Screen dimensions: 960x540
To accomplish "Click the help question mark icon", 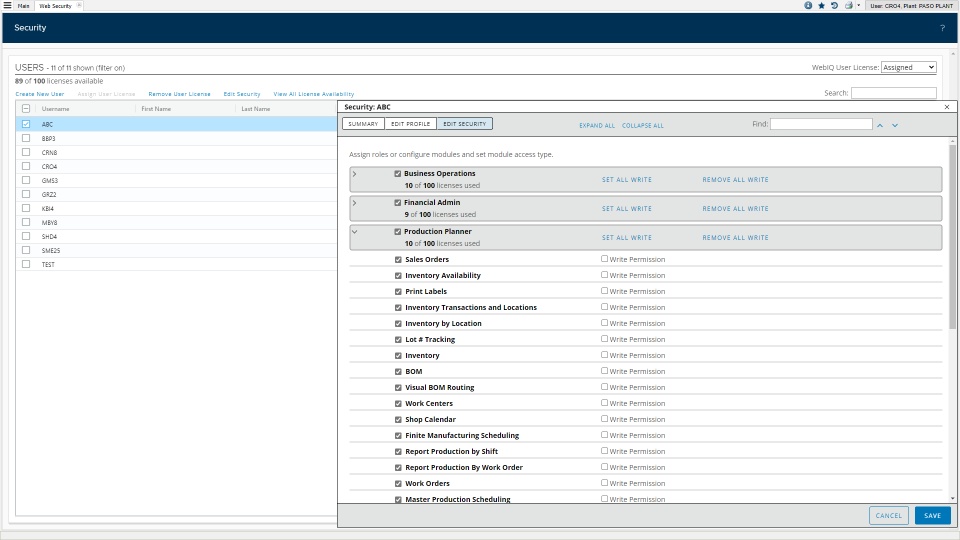I will click(x=942, y=28).
